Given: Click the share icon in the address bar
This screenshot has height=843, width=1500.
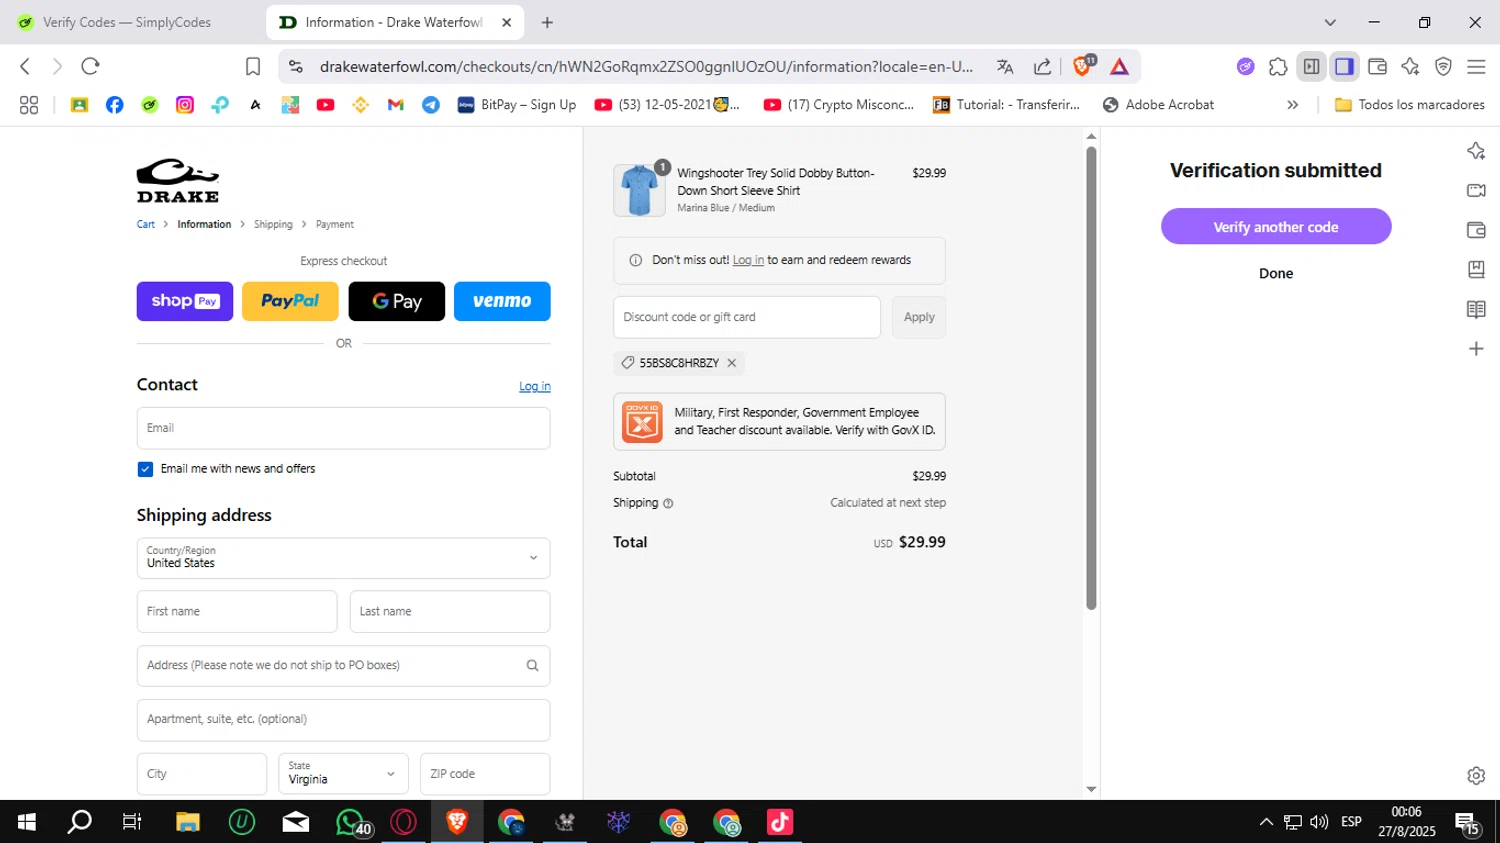Looking at the screenshot, I should [x=1042, y=67].
